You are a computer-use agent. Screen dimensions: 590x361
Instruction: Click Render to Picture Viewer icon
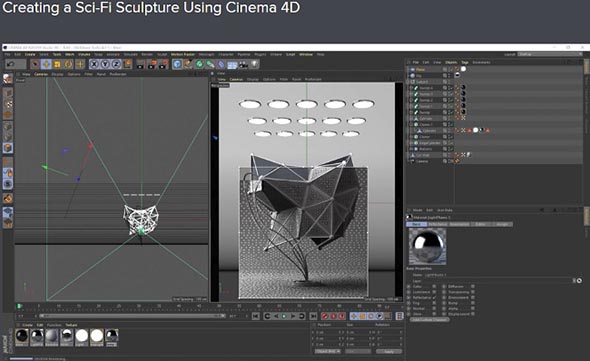[x=152, y=64]
